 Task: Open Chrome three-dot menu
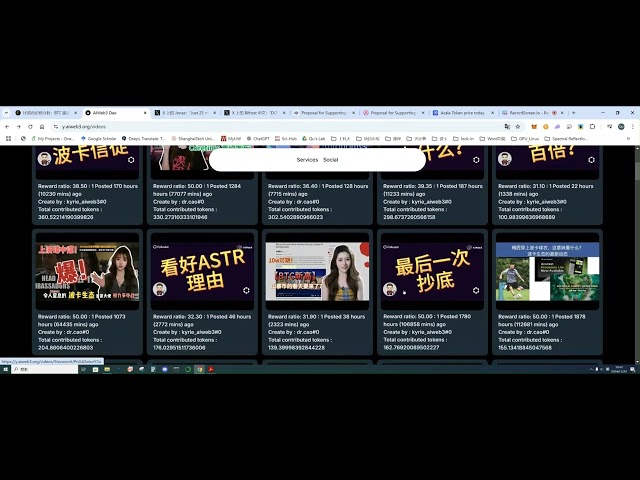[633, 127]
